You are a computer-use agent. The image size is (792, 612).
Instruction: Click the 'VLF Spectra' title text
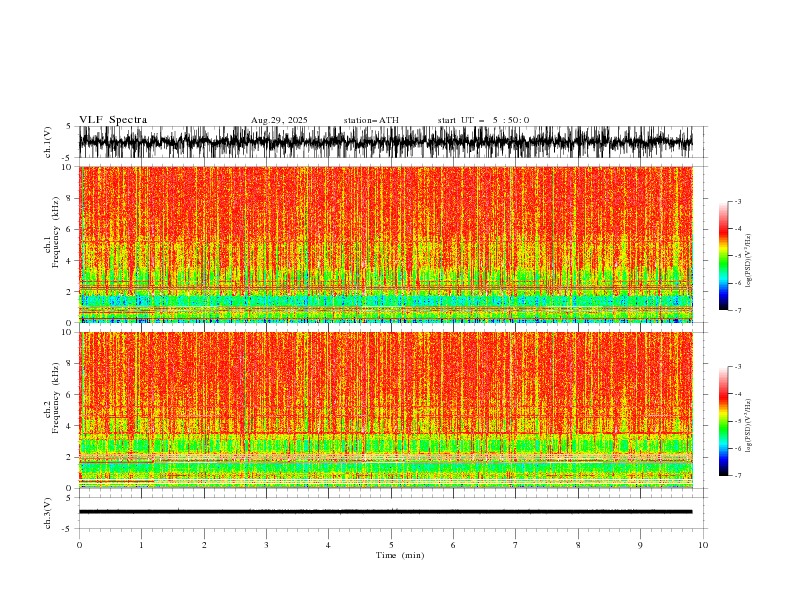click(x=113, y=120)
